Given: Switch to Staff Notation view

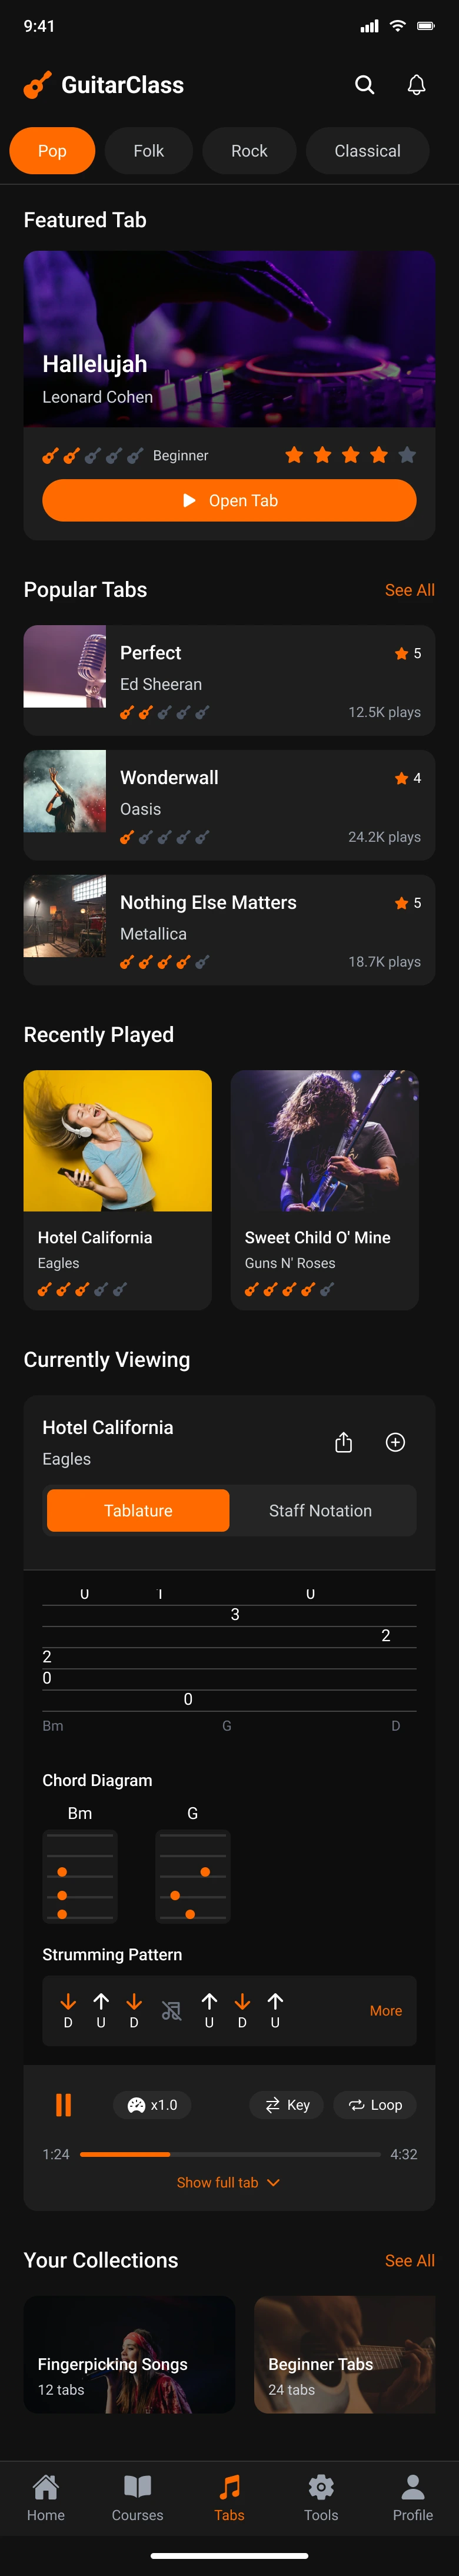Looking at the screenshot, I should 320,1510.
